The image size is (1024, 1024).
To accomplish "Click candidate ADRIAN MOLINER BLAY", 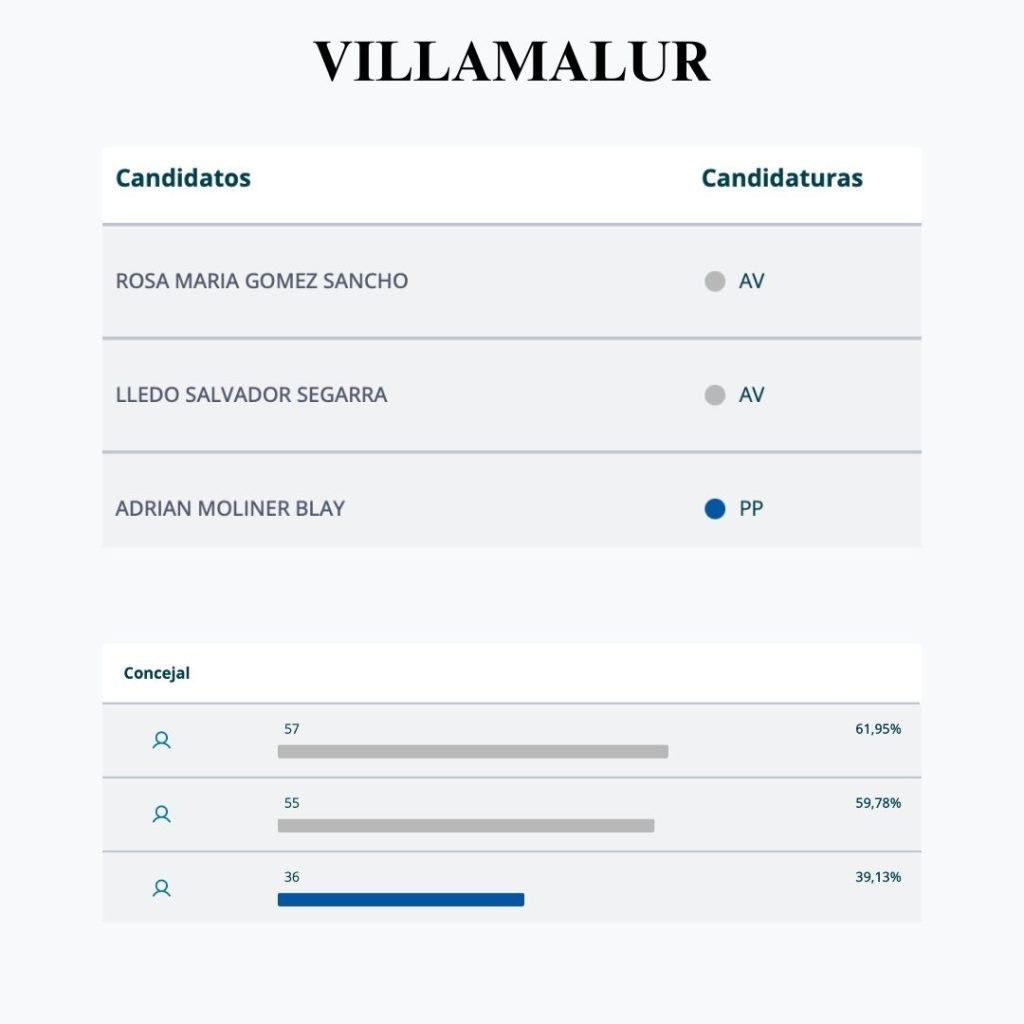I will click(x=230, y=509).
